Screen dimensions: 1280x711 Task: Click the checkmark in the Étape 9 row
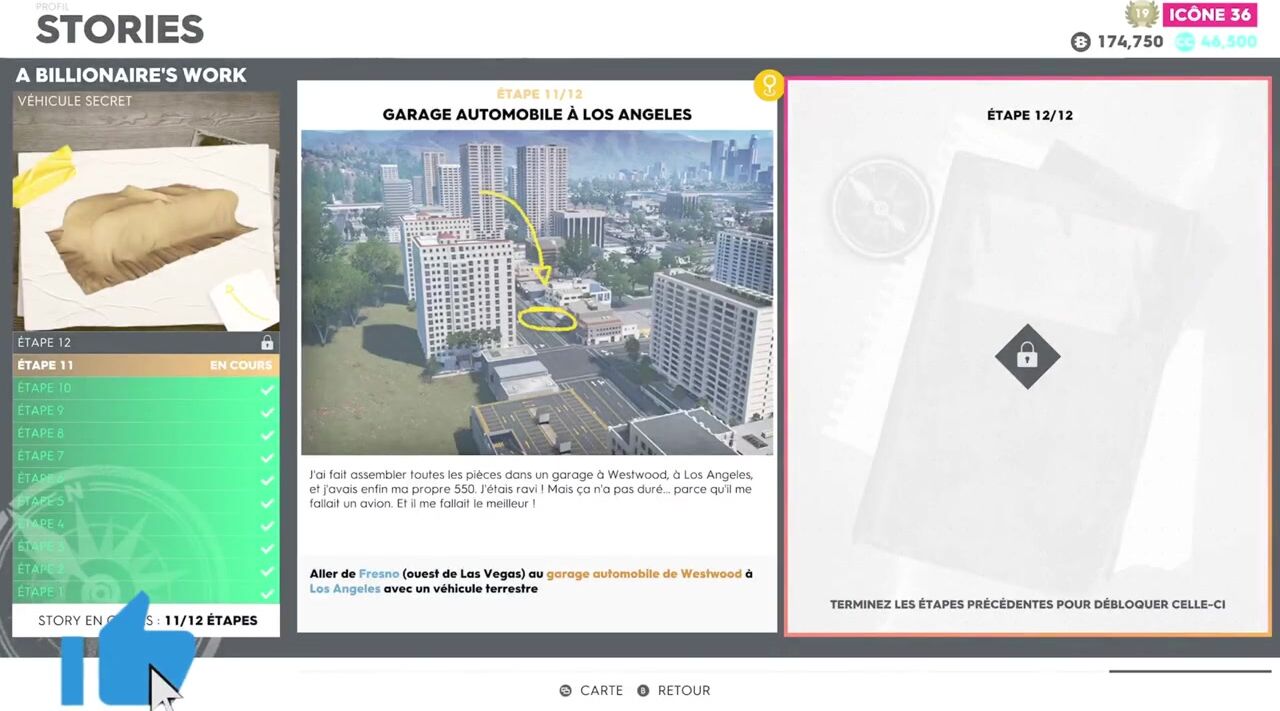click(x=267, y=411)
